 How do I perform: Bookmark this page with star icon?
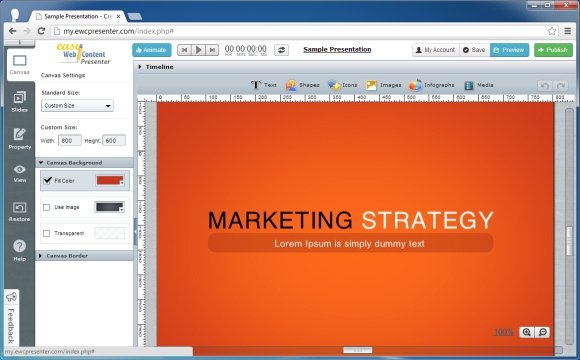point(552,31)
